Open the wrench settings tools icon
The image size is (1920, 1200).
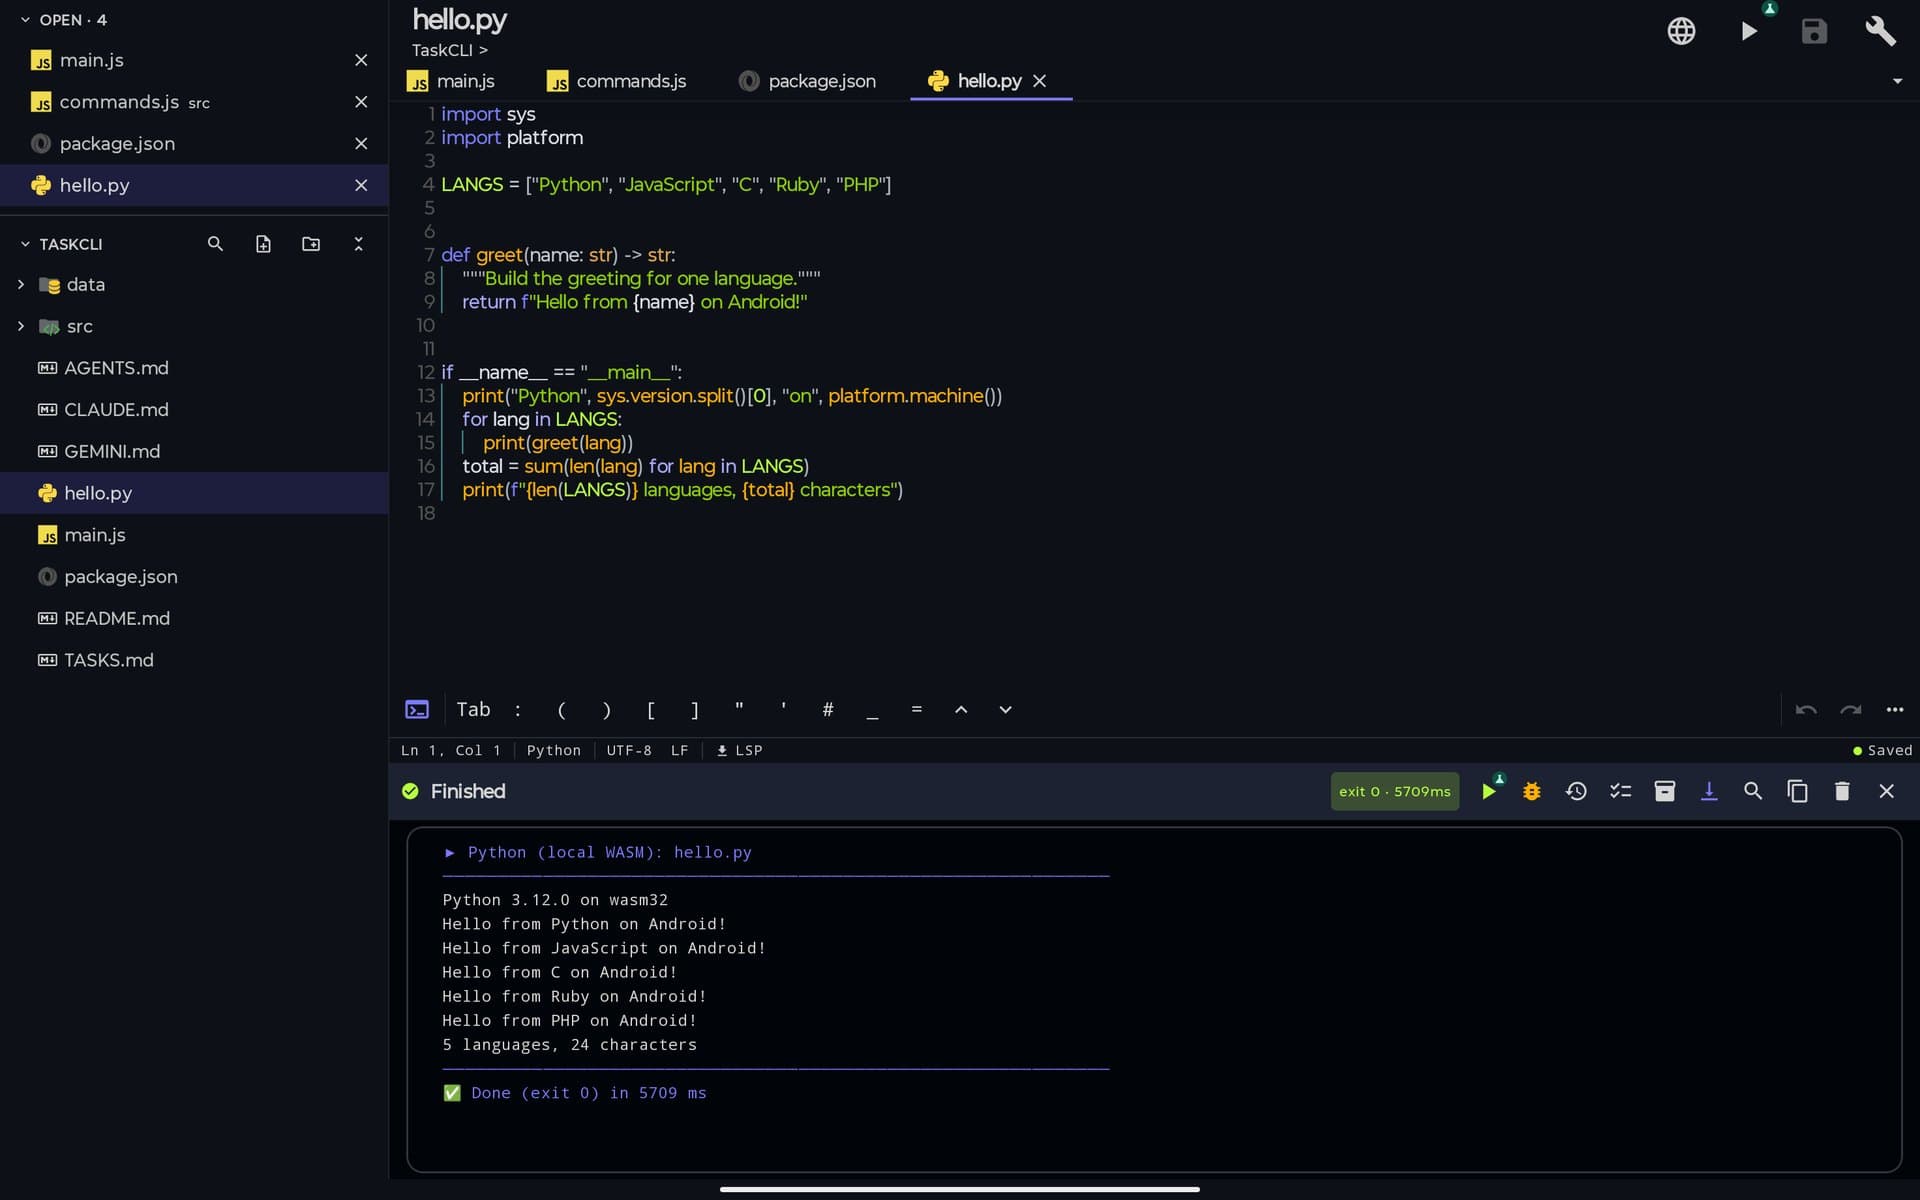[1880, 31]
